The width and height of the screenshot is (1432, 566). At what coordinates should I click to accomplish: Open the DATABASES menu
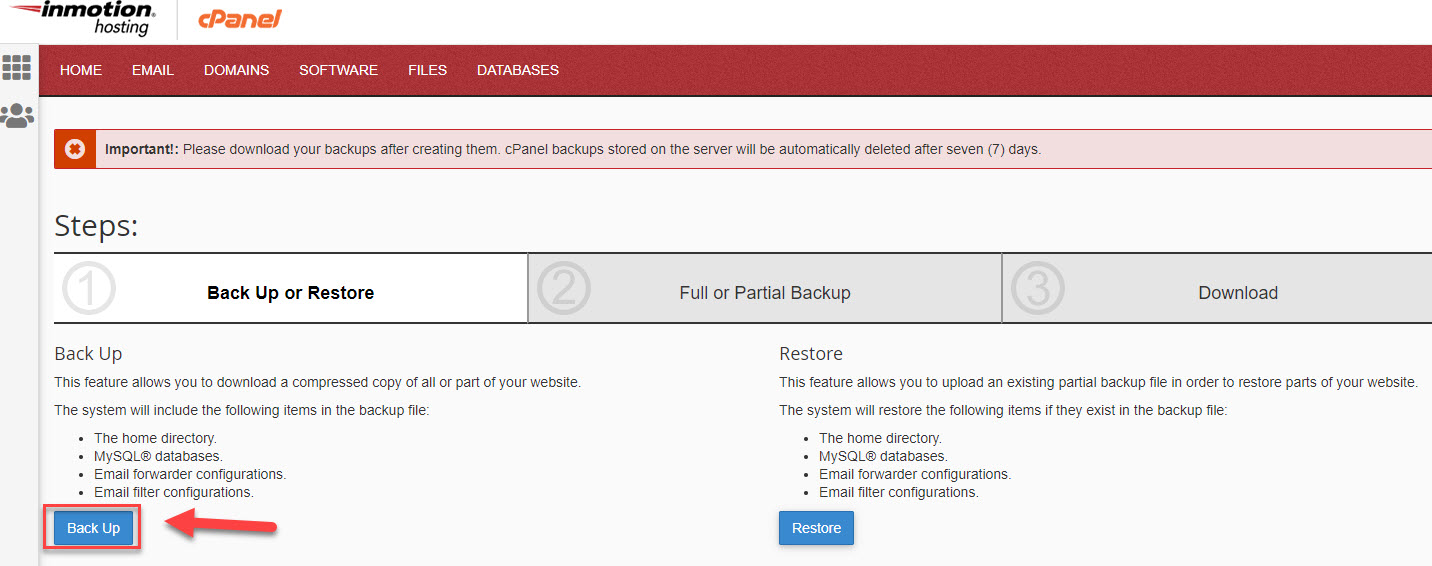(x=518, y=70)
